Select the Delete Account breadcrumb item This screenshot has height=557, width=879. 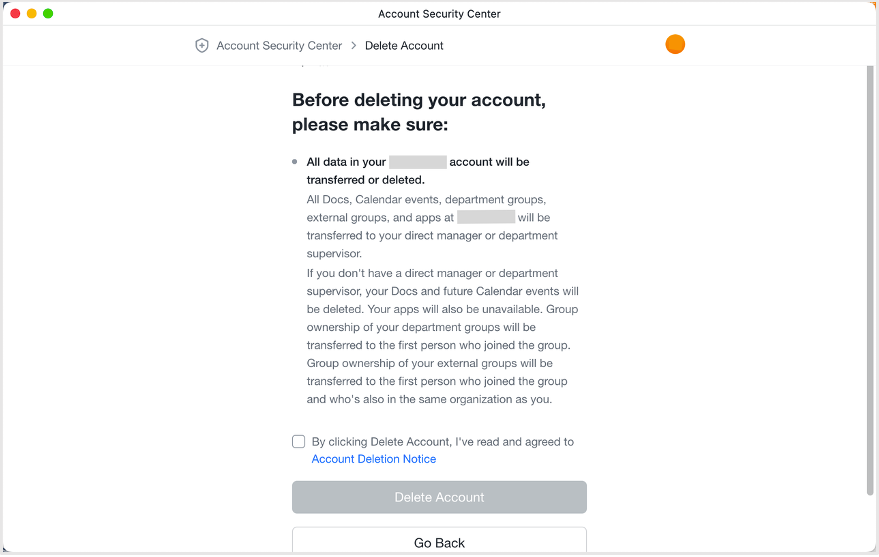click(404, 46)
